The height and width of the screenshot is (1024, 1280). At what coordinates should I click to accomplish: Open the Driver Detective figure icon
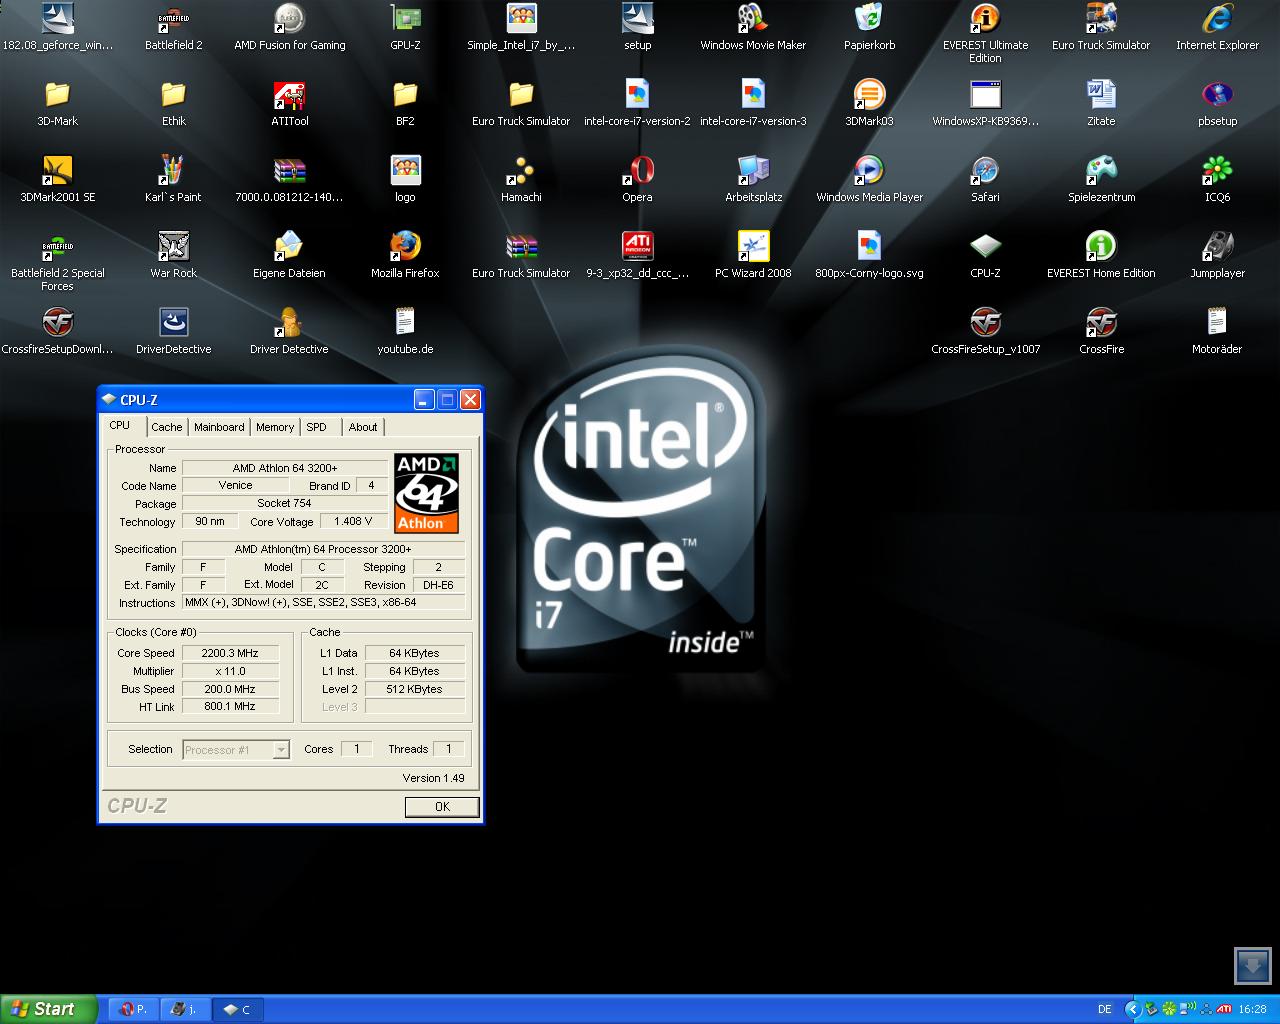click(x=289, y=331)
